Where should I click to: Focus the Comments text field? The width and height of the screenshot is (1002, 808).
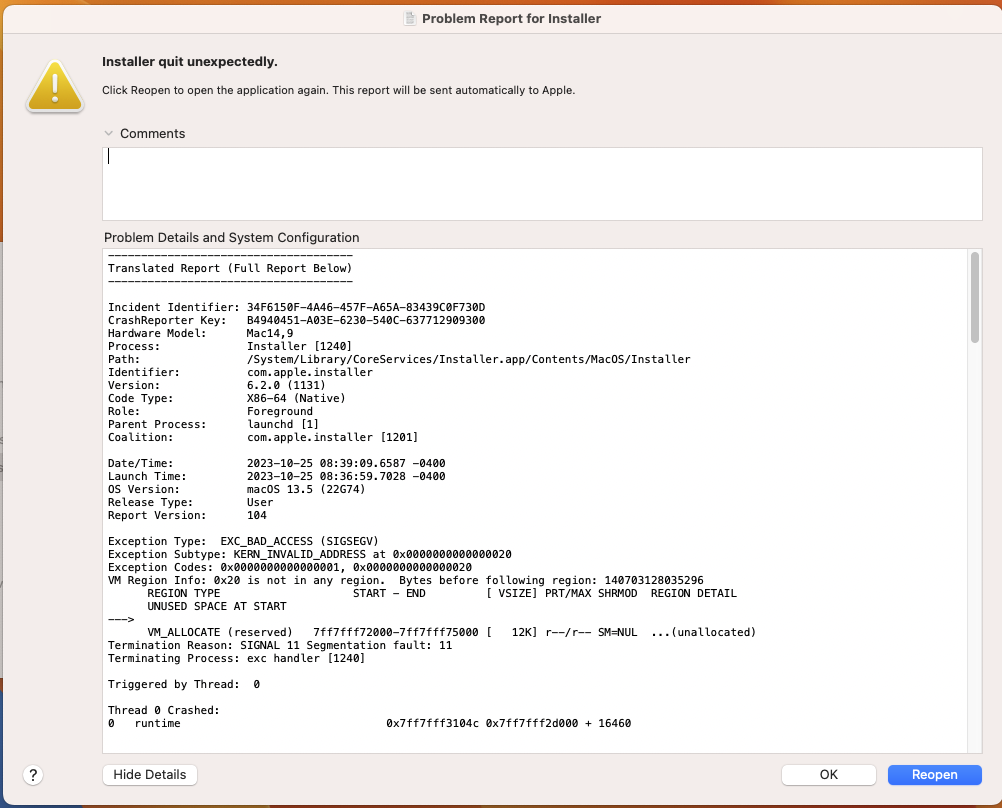coord(542,184)
